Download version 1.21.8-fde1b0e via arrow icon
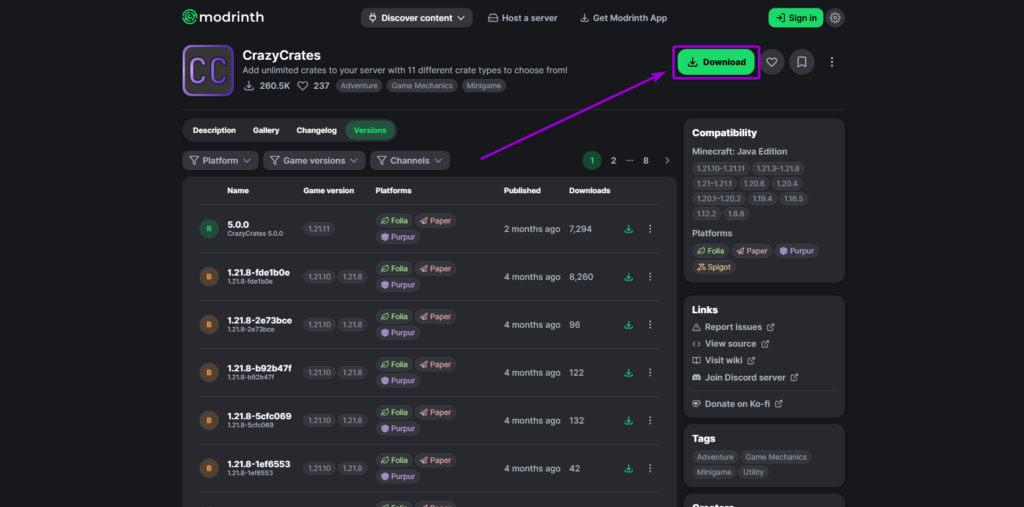 point(628,277)
